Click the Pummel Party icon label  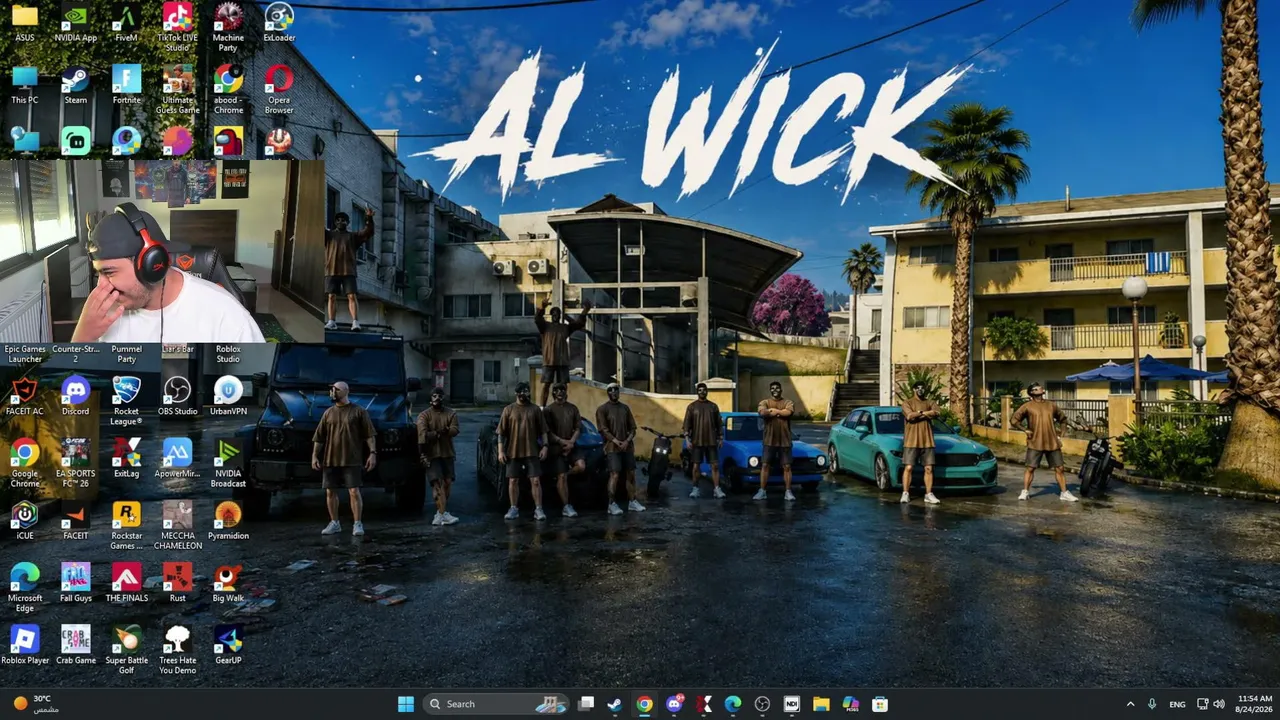(126, 354)
